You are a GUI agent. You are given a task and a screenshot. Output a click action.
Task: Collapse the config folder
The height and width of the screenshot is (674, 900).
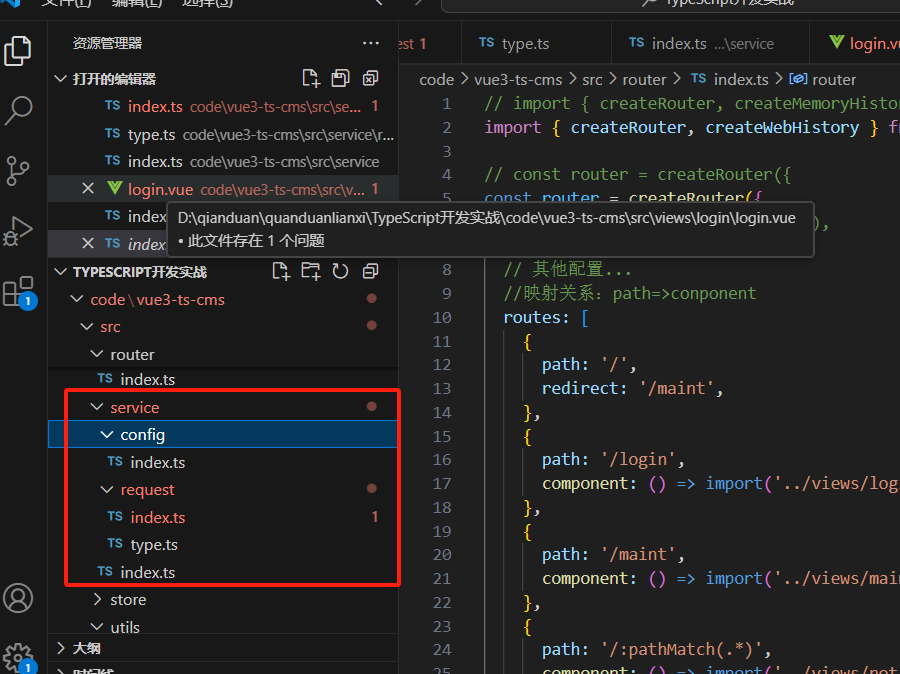107,435
